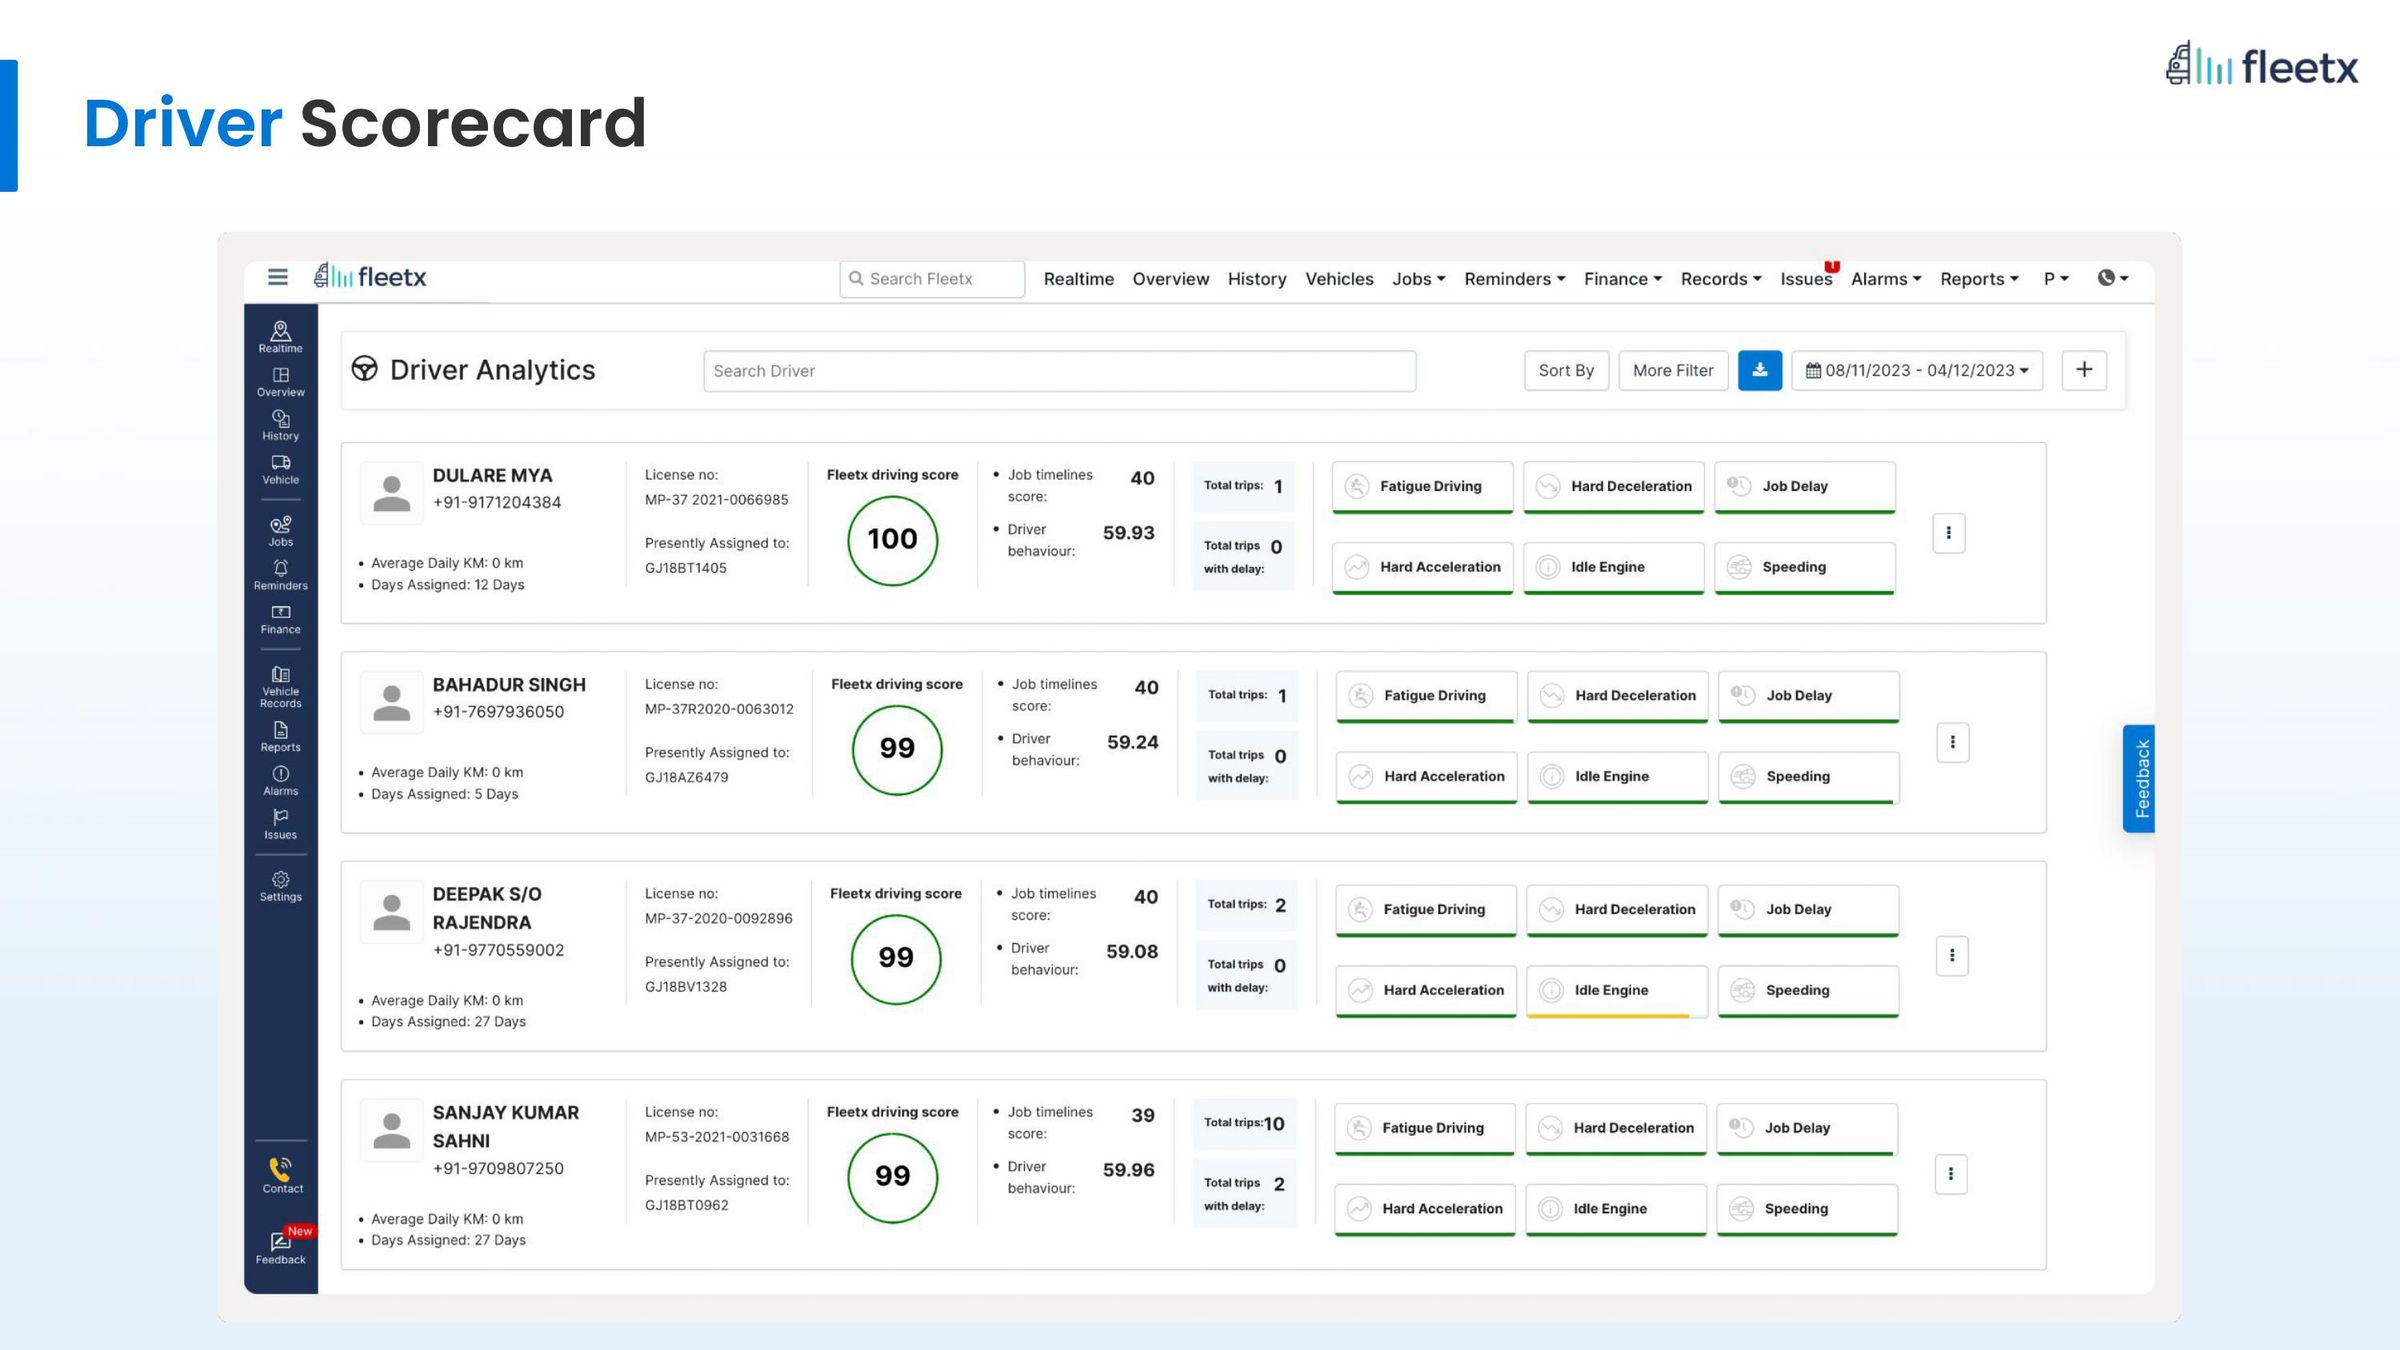The width and height of the screenshot is (2400, 1350).
Task: Open Vehicle Records from the sidebar
Action: 280,683
